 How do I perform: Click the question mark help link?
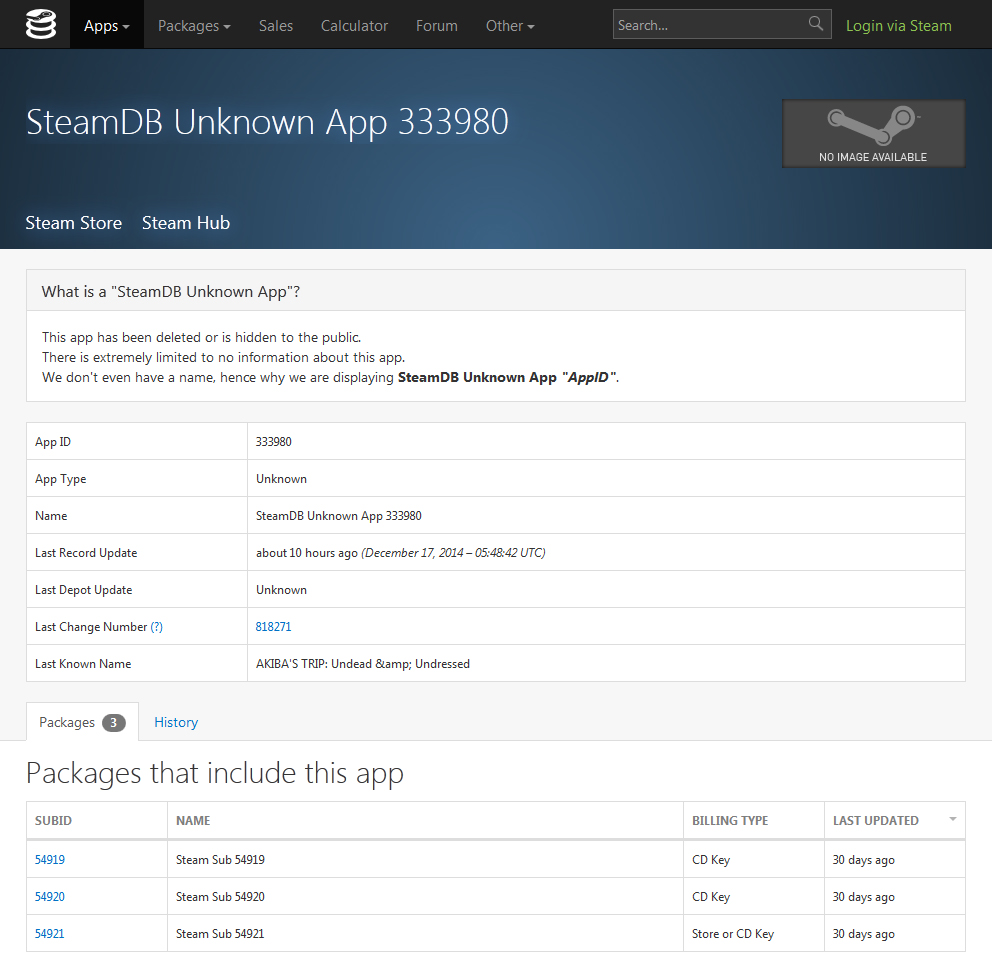coord(156,627)
